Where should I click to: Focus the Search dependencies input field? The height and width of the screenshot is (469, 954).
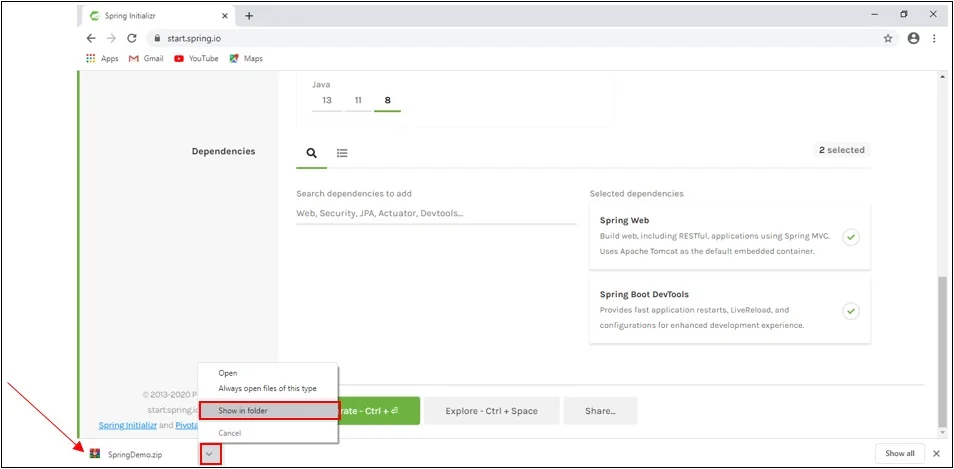[x=436, y=214]
